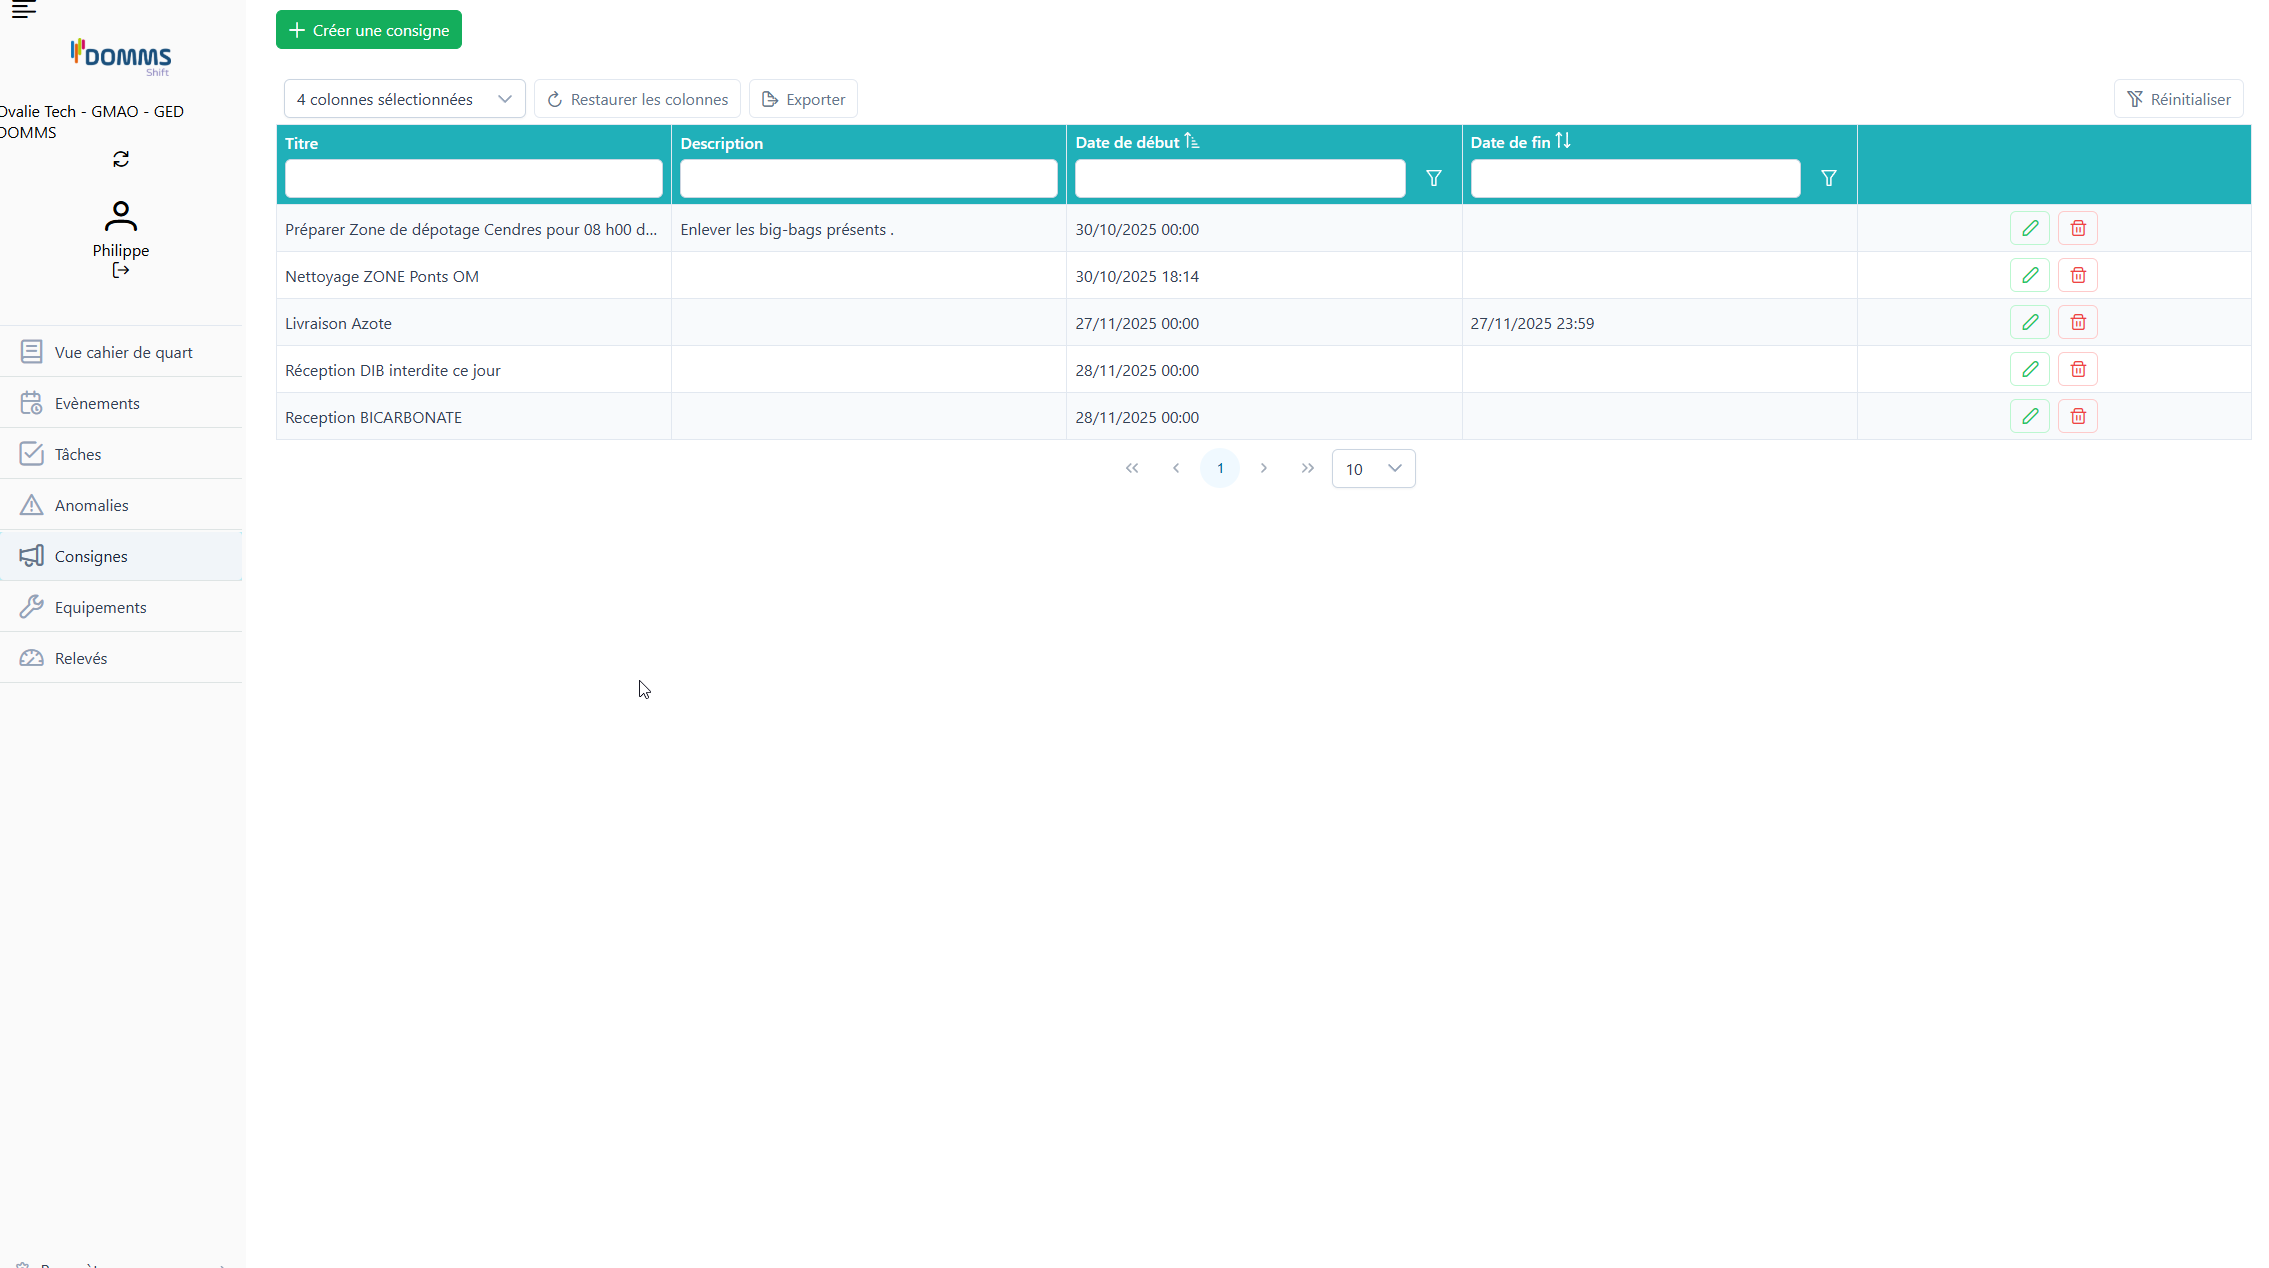Viewport: 2269px width, 1268px height.
Task: Open the Date de début filter icon
Action: pyautogui.click(x=1433, y=178)
